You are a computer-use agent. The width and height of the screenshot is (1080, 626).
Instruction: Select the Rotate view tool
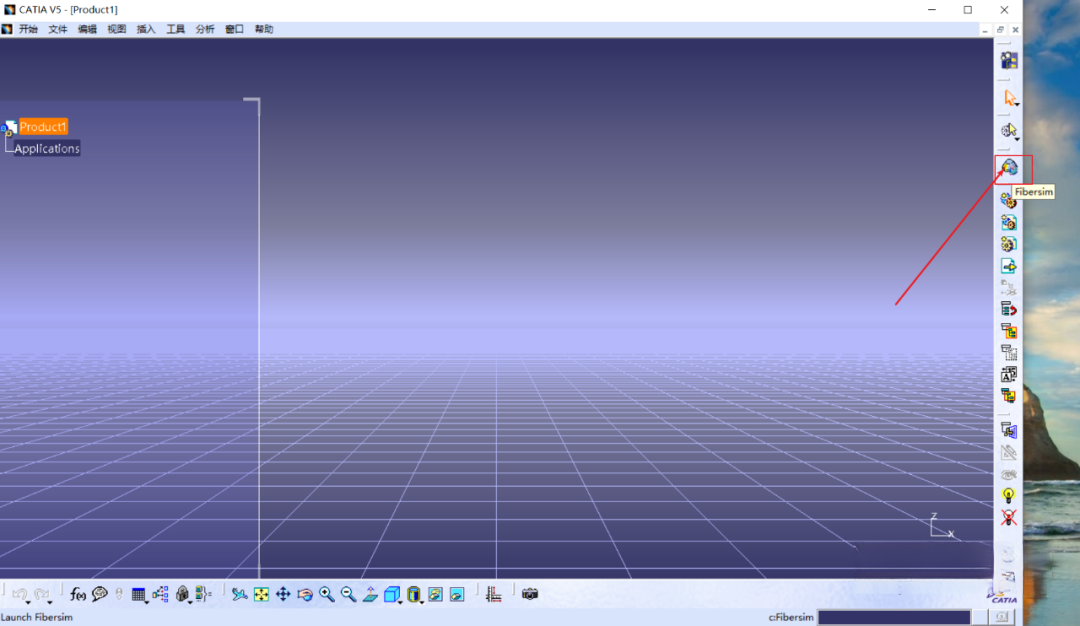click(x=305, y=594)
